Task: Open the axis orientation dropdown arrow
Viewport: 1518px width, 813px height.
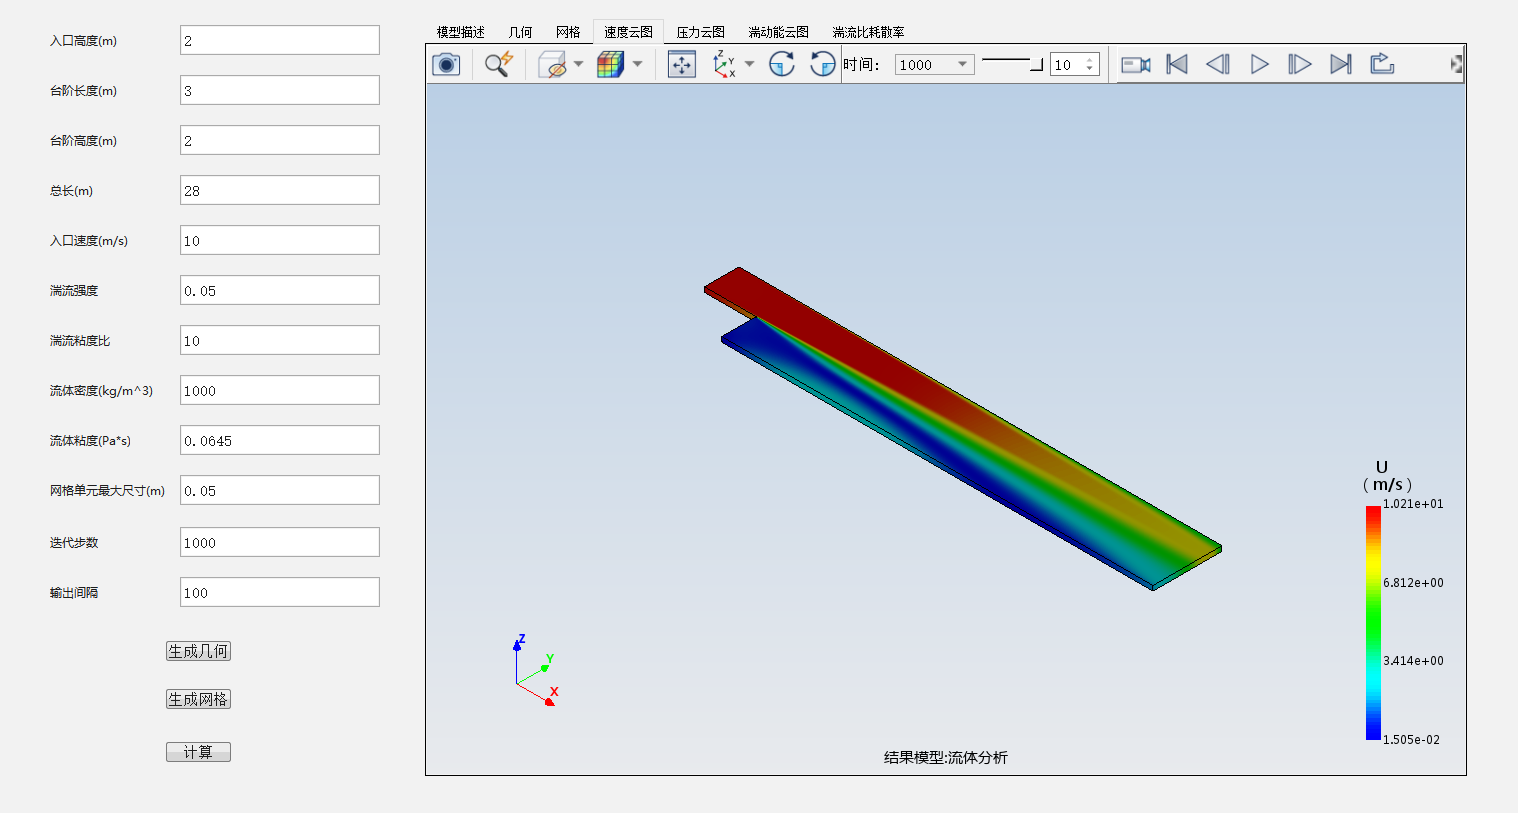Action: 749,65
